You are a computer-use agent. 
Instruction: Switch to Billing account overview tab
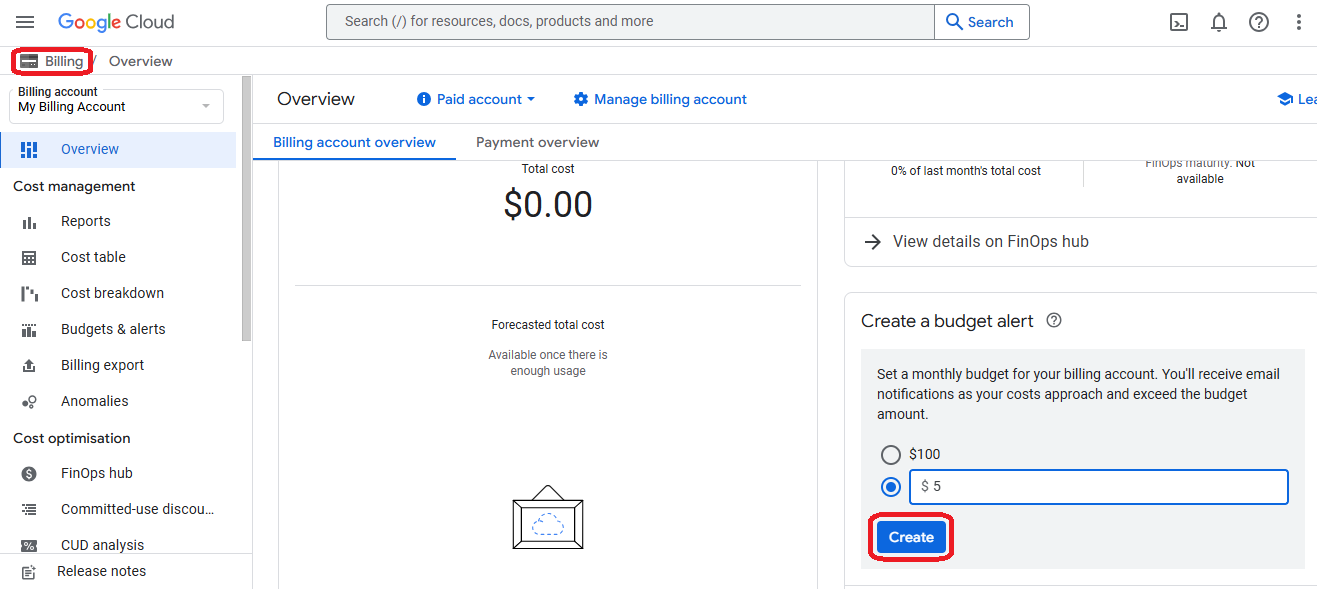[x=354, y=142]
